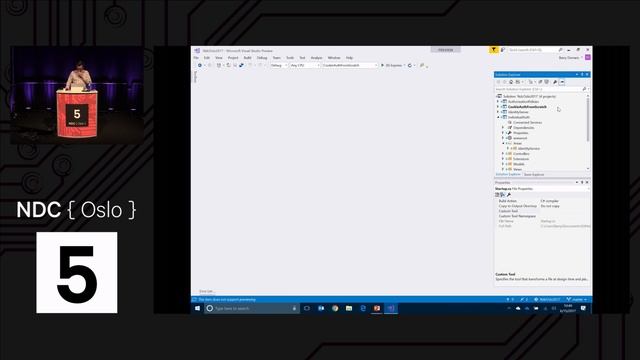The width and height of the screenshot is (640, 360).
Task: Click the Solution Explorer Home icon
Action: 511,82
